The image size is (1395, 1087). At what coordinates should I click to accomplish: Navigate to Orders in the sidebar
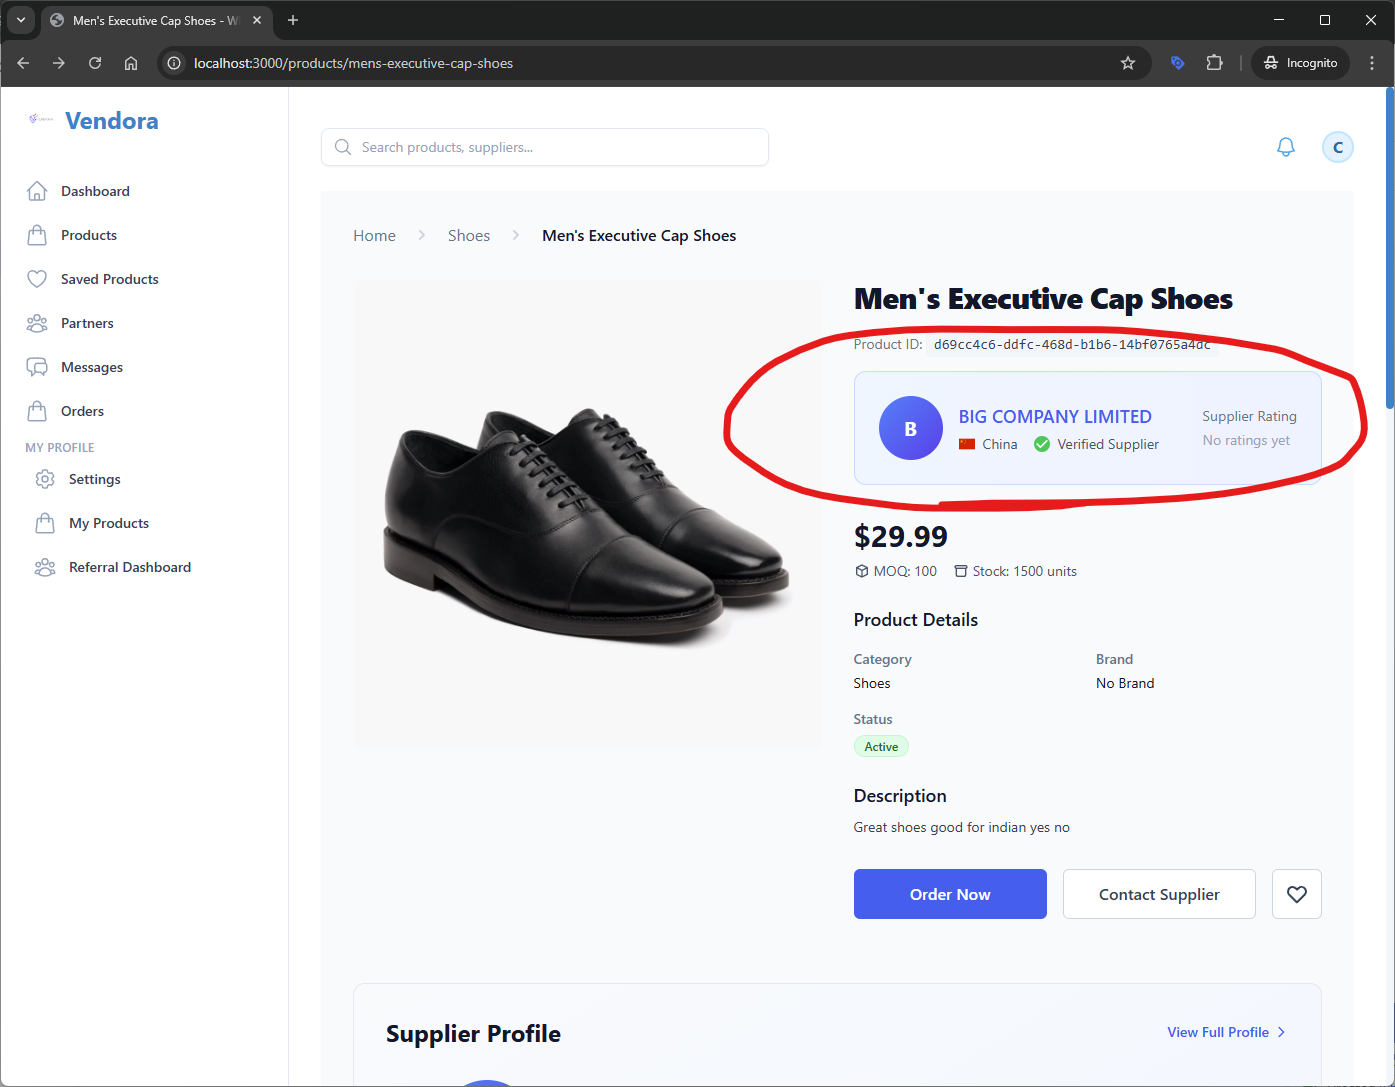point(82,411)
